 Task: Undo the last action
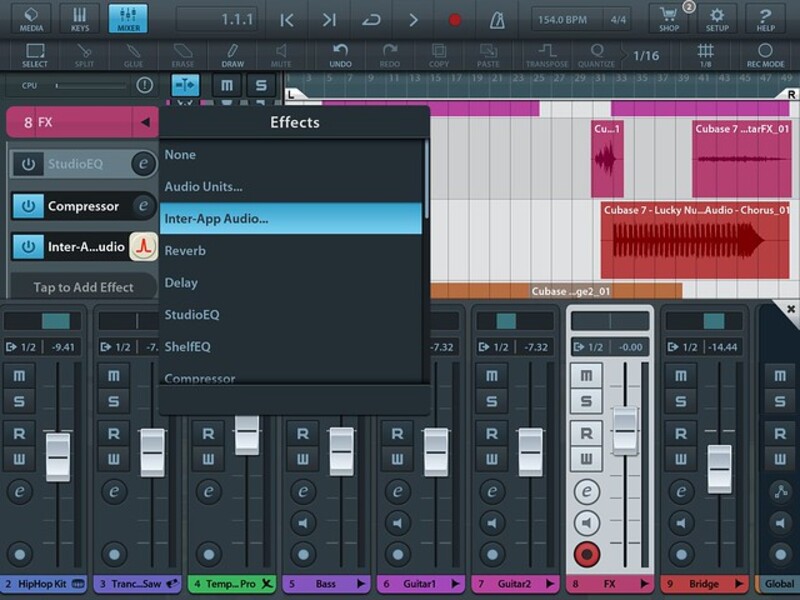click(x=340, y=55)
